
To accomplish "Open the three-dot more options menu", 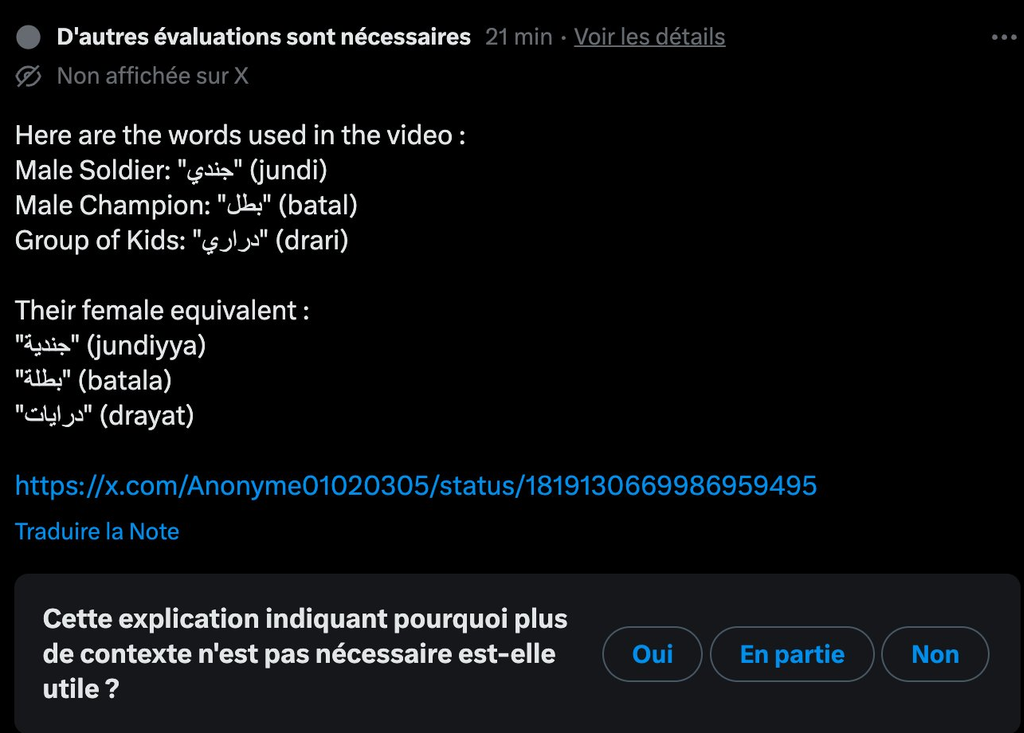I will [1002, 38].
